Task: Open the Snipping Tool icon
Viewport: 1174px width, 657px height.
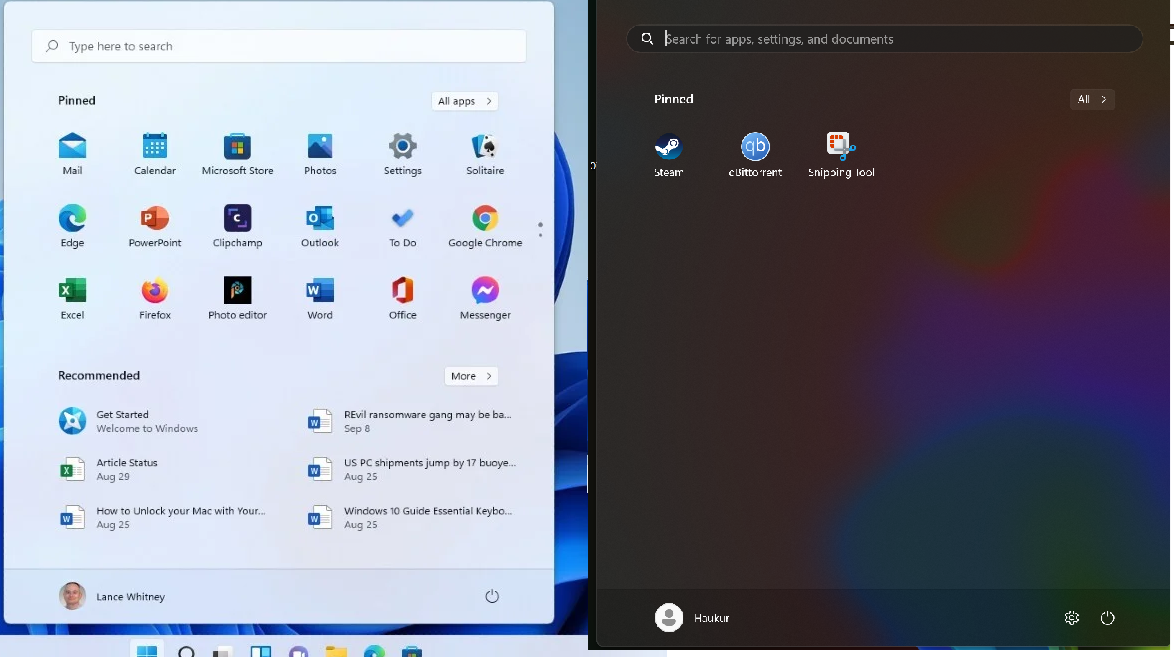Action: [841, 148]
